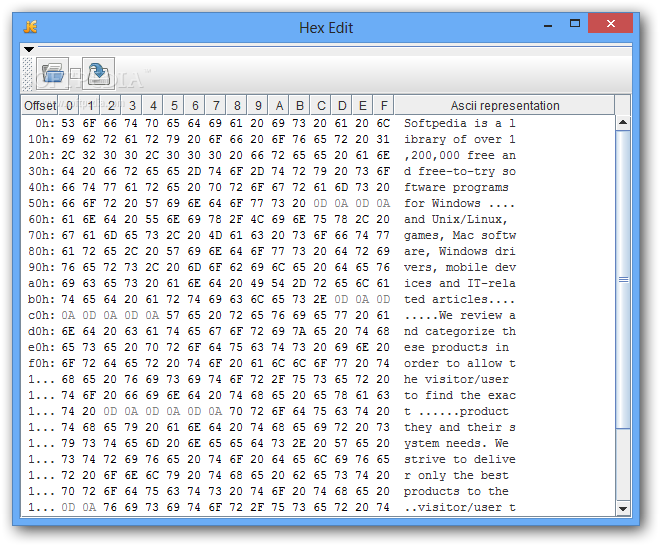
Task: Select the 0h: offset row label
Action: click(45, 123)
